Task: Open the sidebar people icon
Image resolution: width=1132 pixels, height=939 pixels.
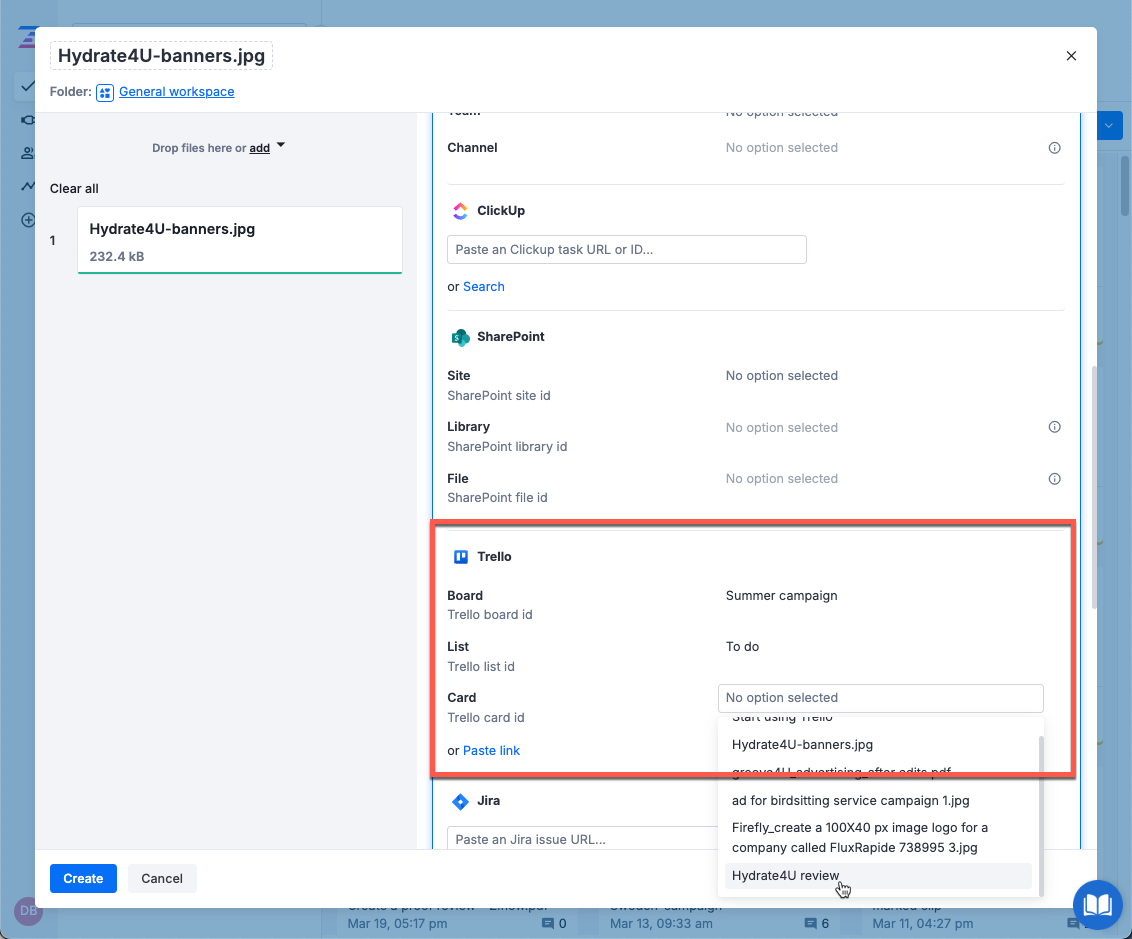Action: 28,153
